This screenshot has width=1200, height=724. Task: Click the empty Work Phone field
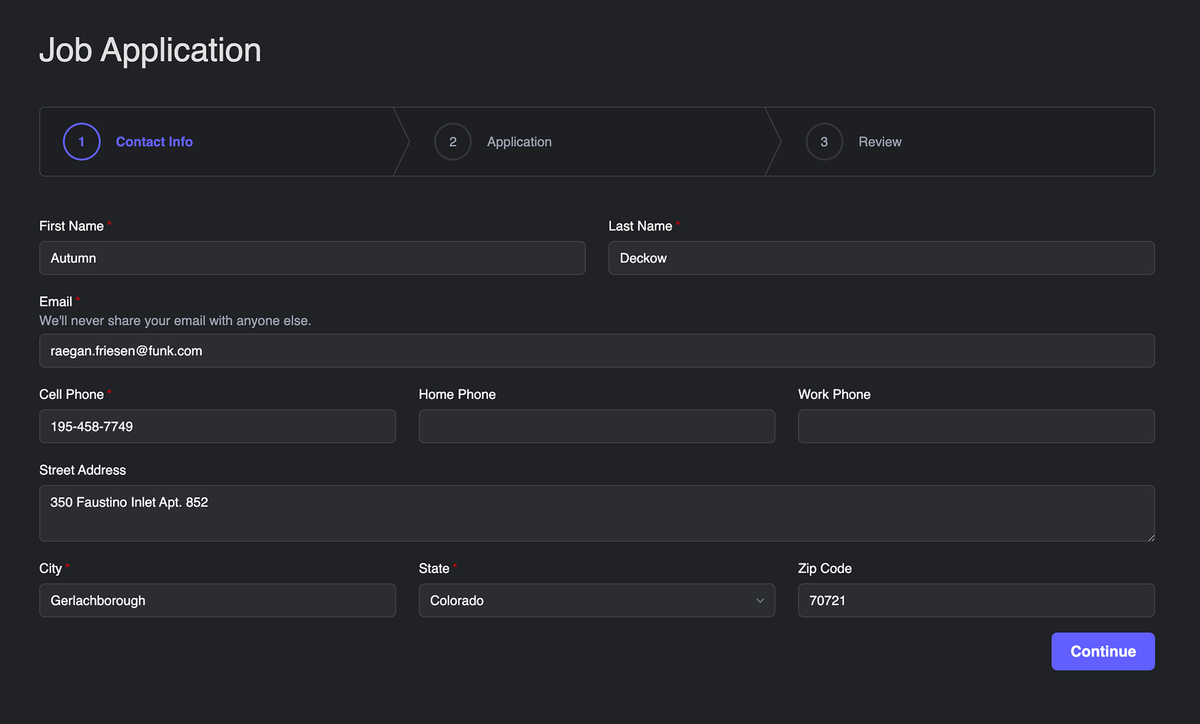976,426
